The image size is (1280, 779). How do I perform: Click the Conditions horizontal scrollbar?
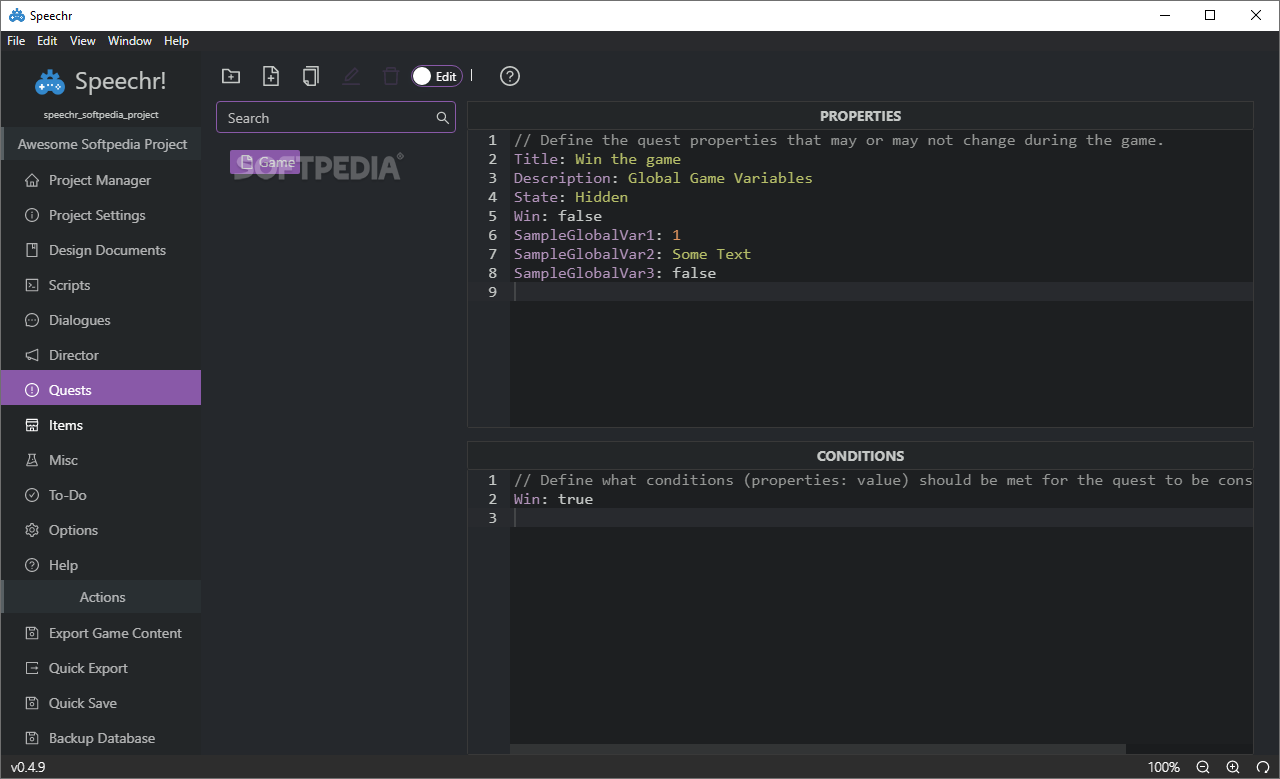(x=818, y=749)
